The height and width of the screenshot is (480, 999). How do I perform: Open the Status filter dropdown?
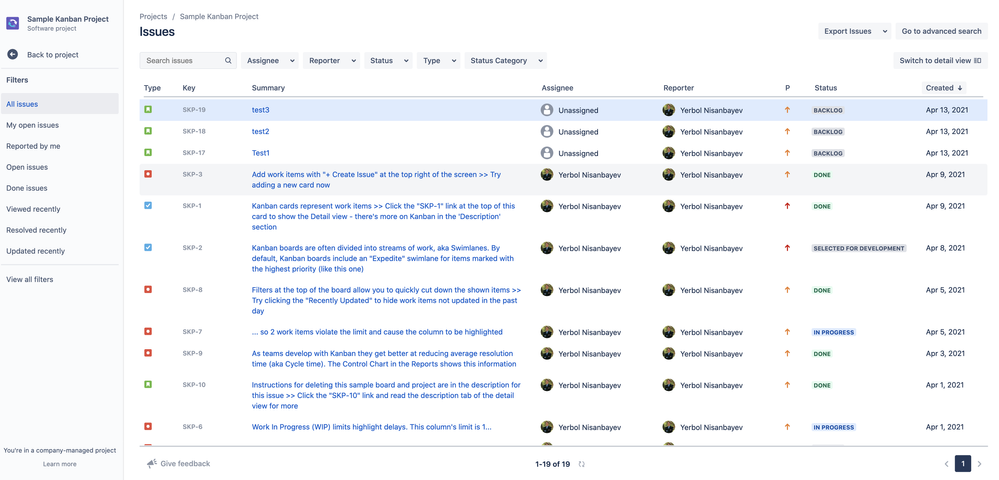coord(389,61)
